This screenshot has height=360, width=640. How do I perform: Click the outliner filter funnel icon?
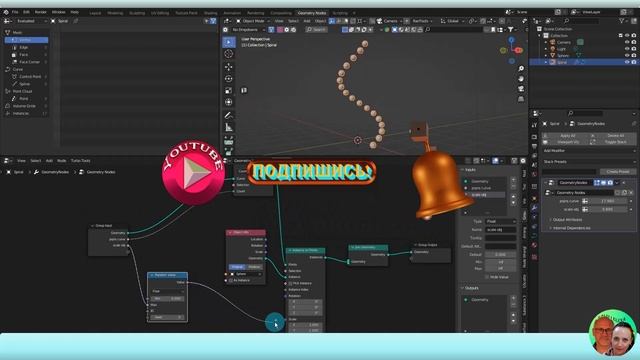(622, 21)
